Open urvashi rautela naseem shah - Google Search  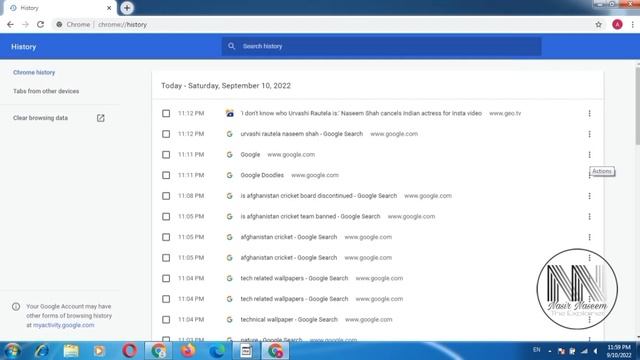(x=302, y=134)
